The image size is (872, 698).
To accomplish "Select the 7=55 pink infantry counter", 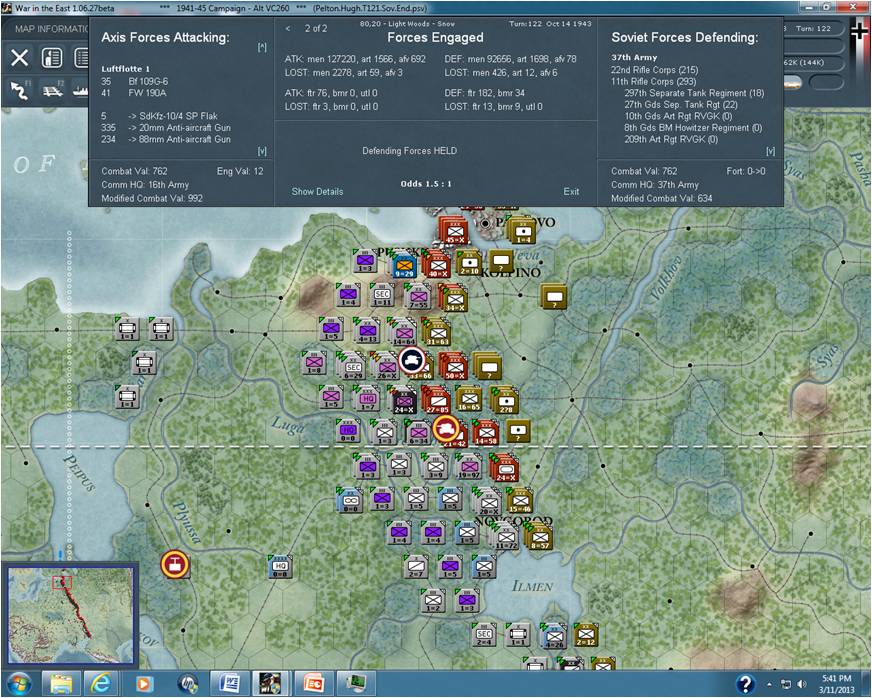I will coord(418,297).
